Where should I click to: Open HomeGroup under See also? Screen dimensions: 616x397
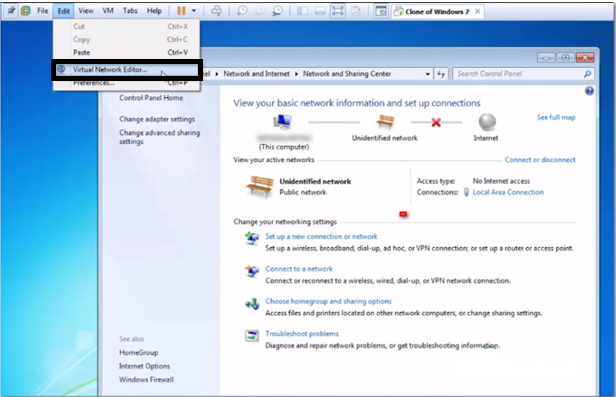[138, 353]
